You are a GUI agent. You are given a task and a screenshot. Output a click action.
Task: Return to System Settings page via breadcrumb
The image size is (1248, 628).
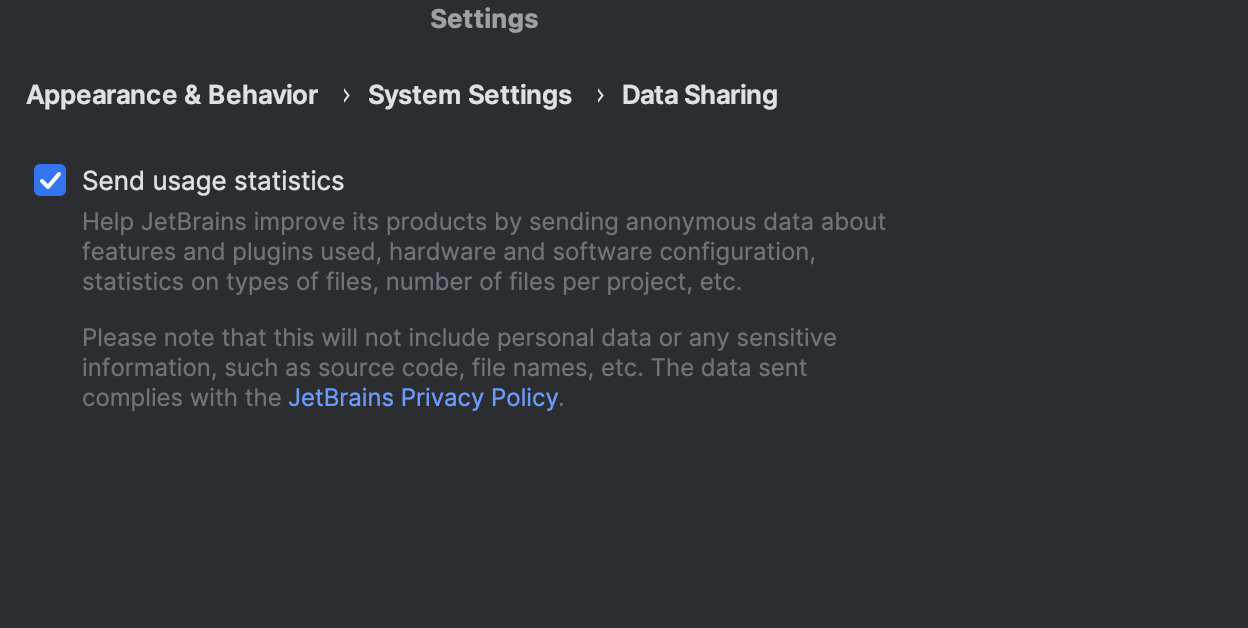click(469, 95)
